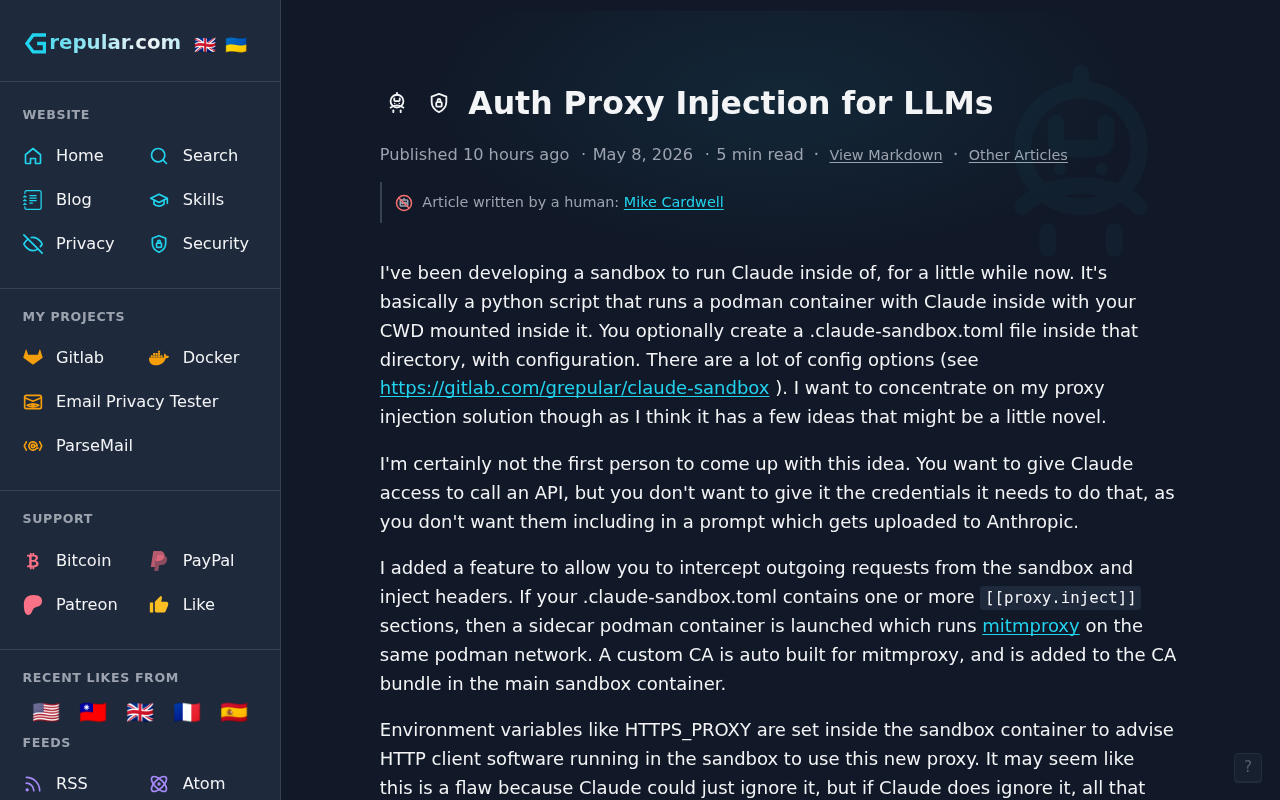
Task: Click the Ukraine flag beside the logo
Action: pos(236,45)
